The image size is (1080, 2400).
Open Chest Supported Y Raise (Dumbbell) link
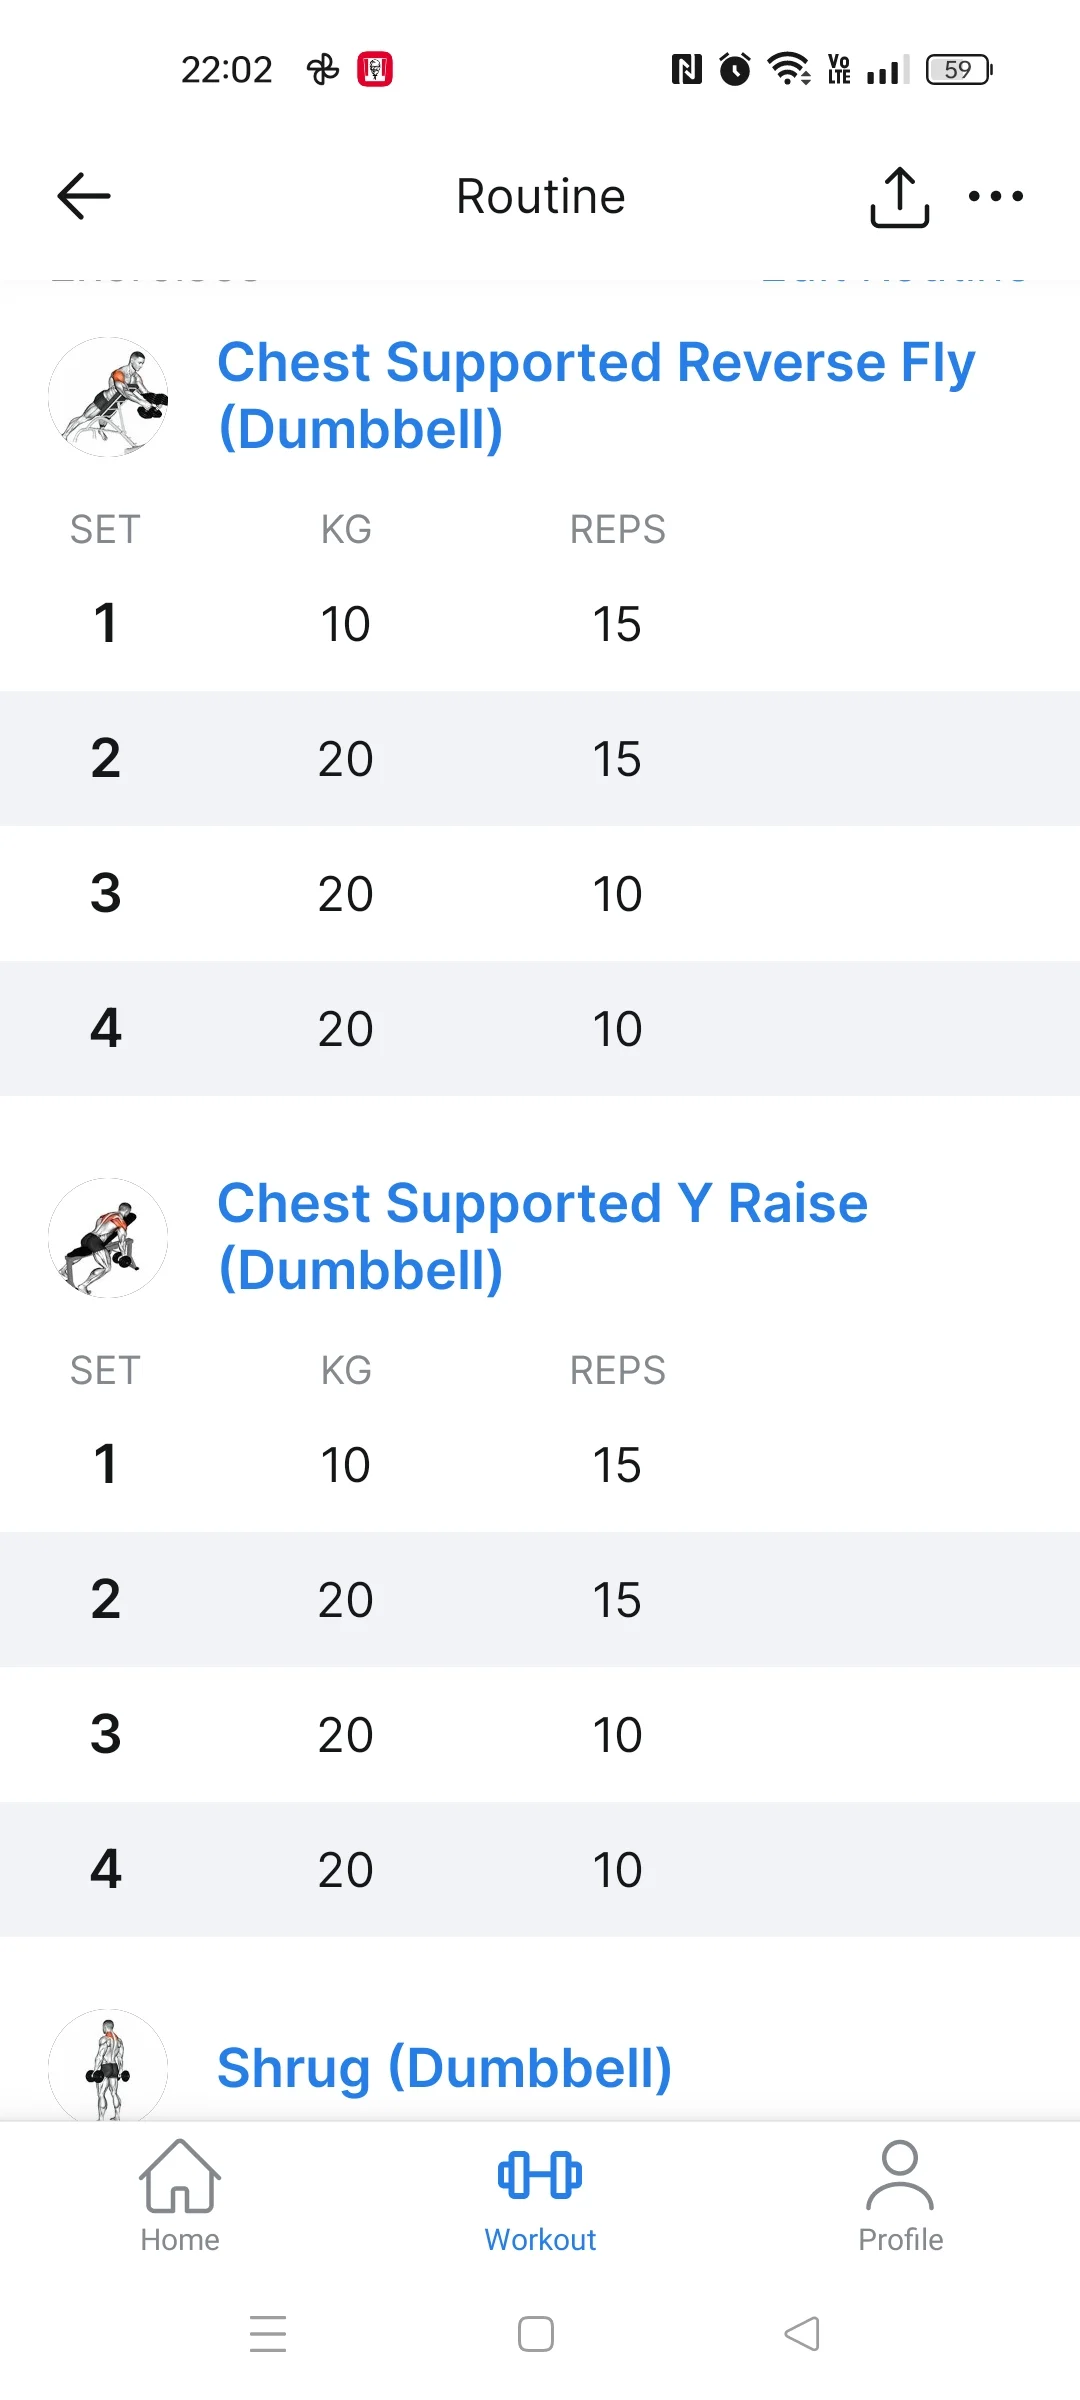[542, 1236]
